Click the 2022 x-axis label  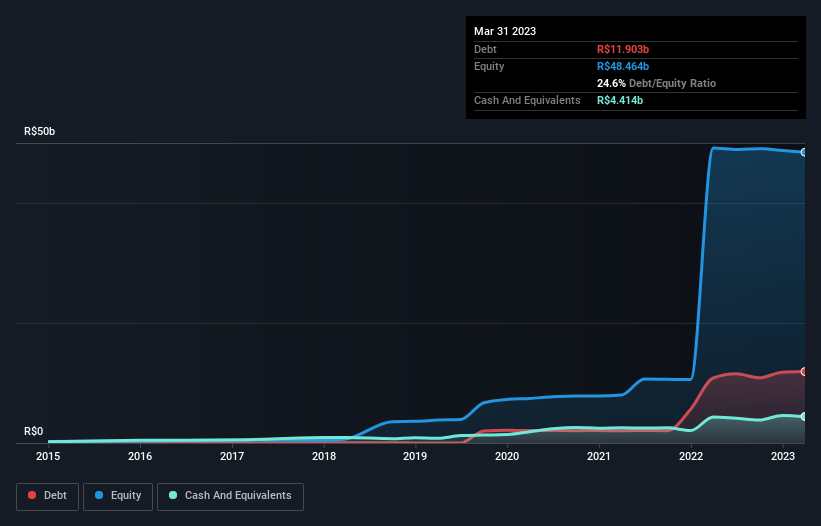691,456
